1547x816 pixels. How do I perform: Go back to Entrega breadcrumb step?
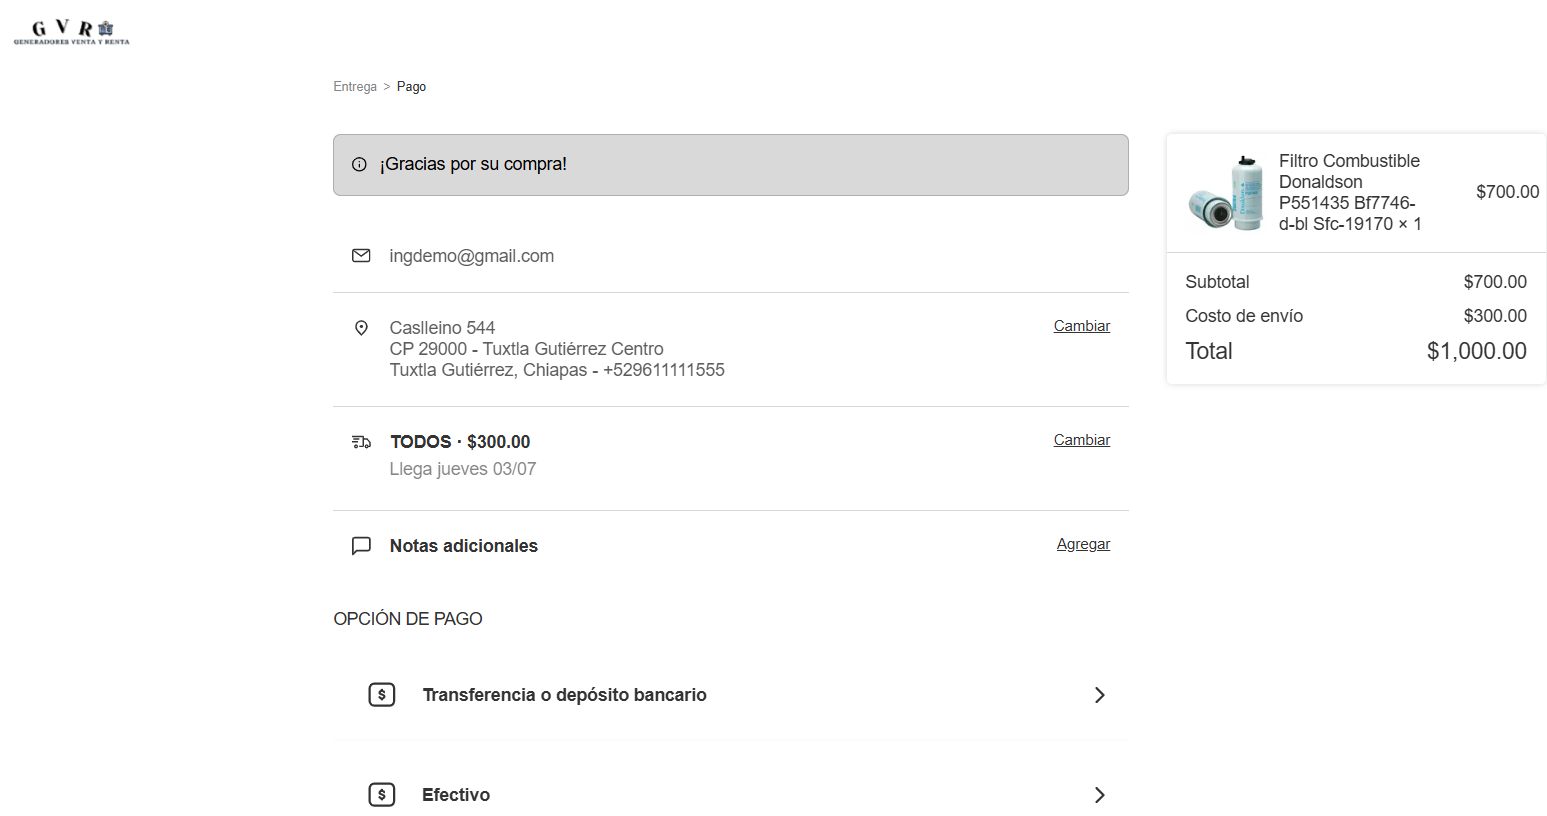[355, 87]
